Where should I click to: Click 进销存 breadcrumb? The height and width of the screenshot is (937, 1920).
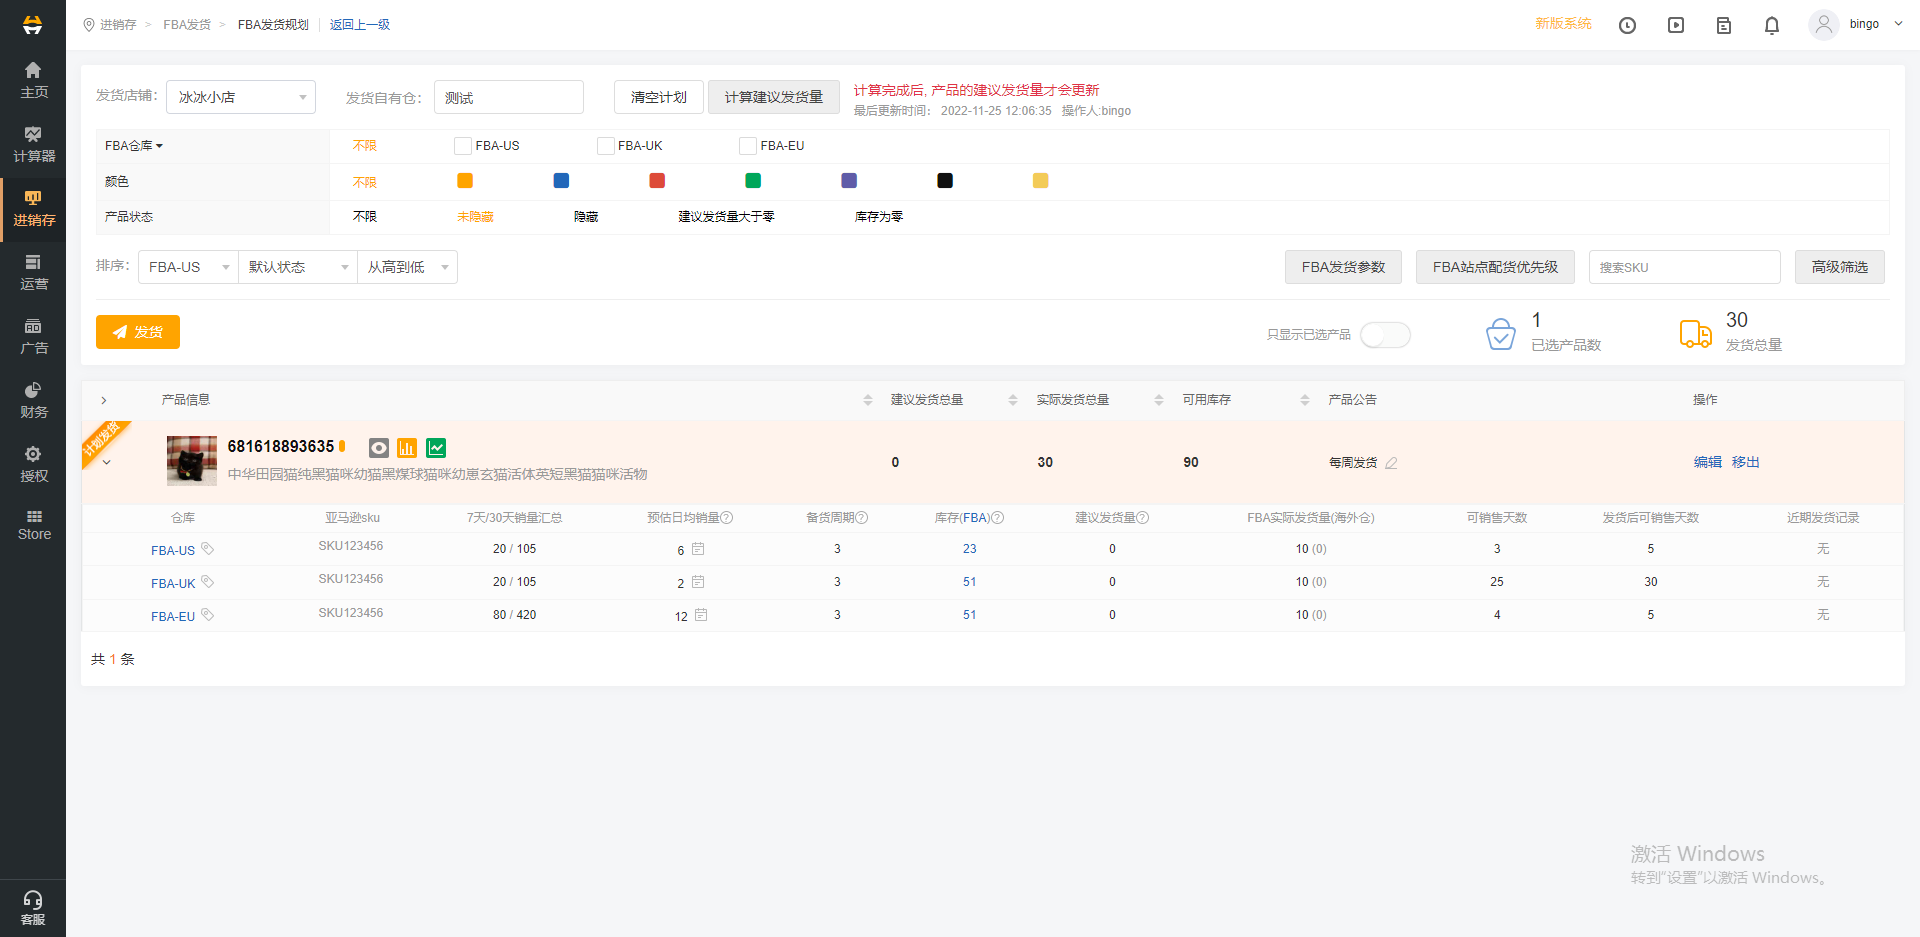click(x=118, y=25)
